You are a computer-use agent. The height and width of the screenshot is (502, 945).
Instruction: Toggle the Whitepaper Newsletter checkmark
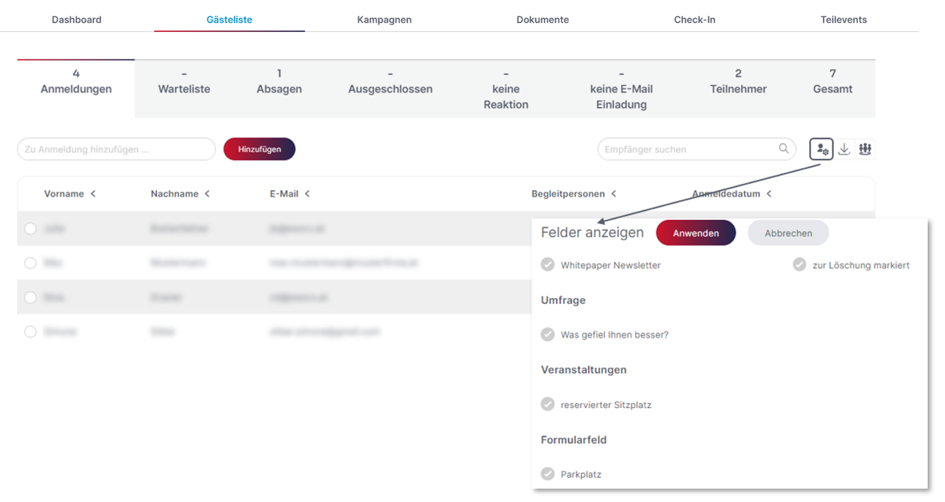pos(547,265)
